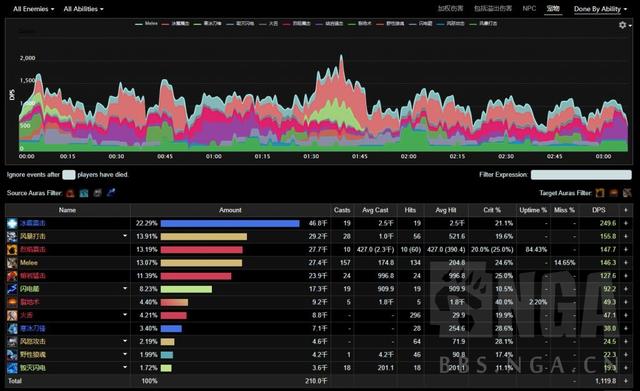Screen dimensions: 640x391
Task: Select the gray Source Auras Filter icon
Action: coord(97,193)
